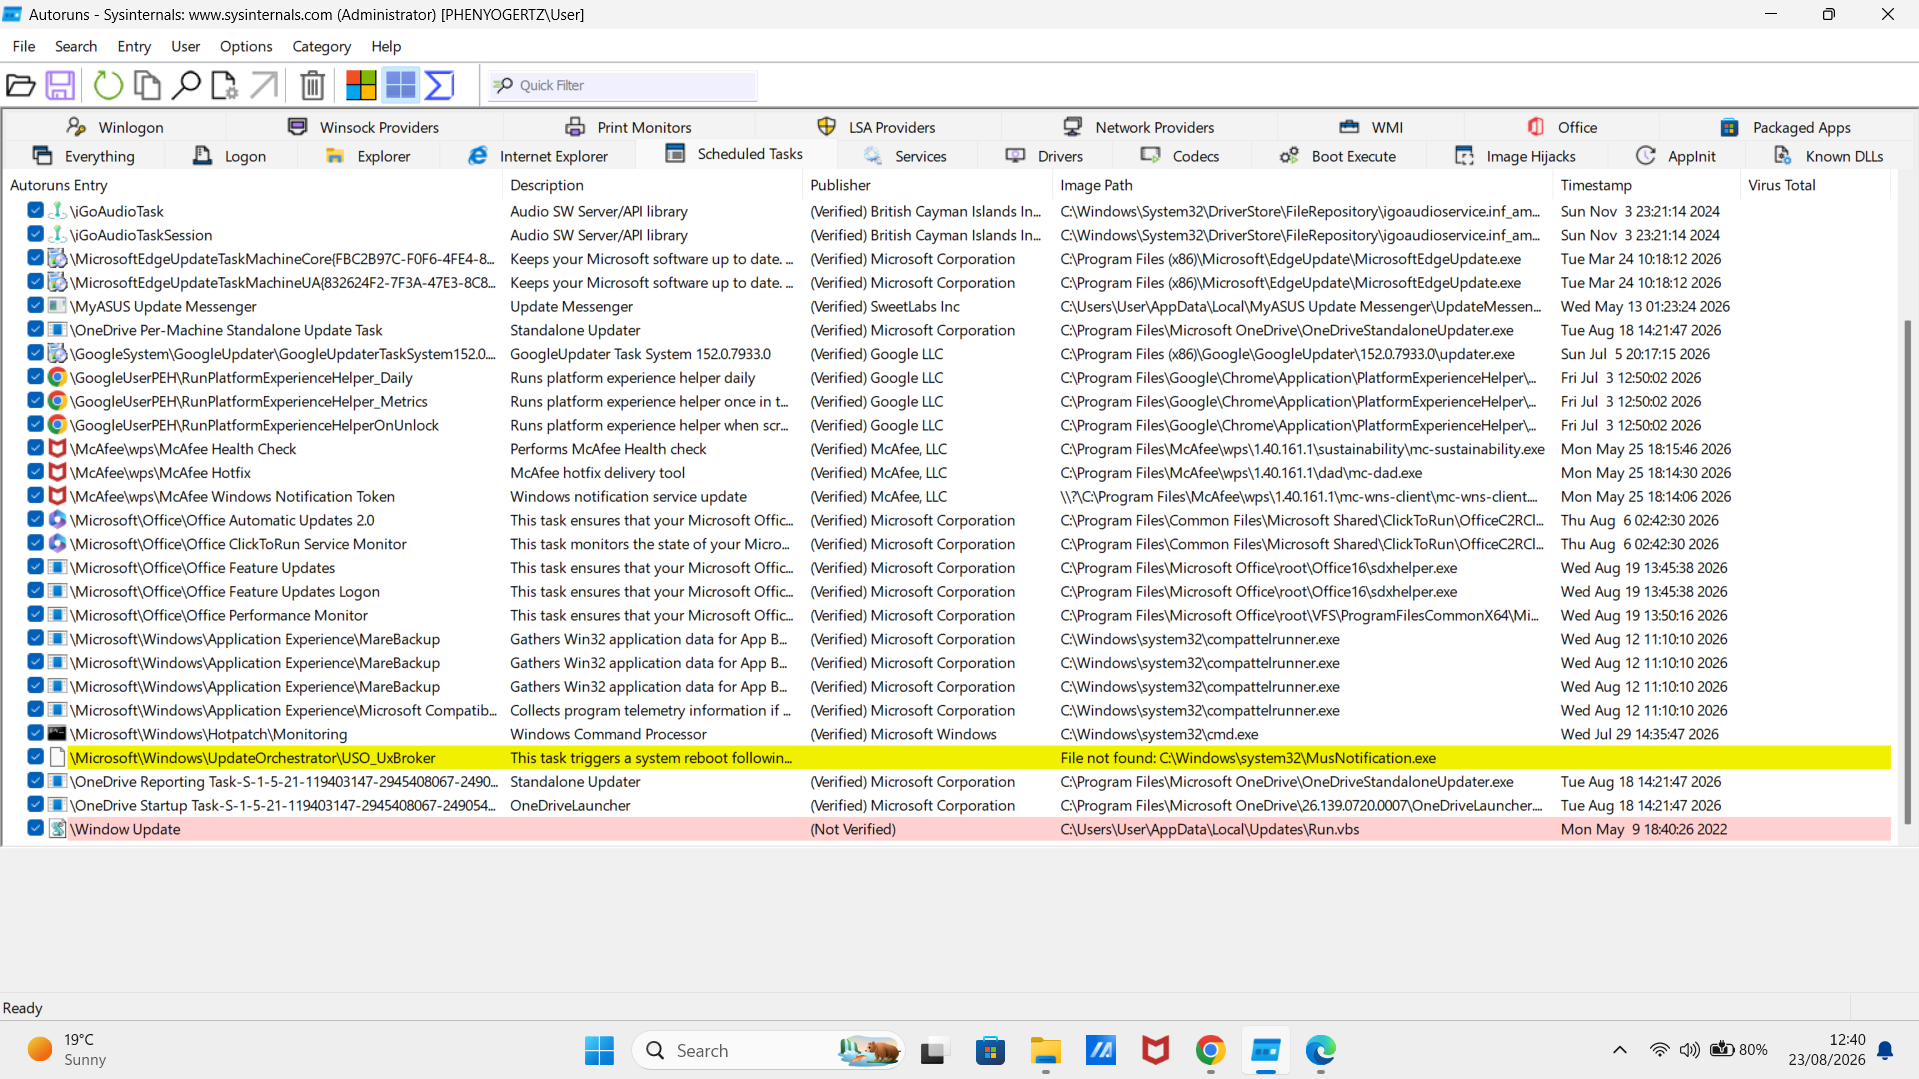Switch to the Services tab
This screenshot has width=1919, height=1079.
(905, 156)
